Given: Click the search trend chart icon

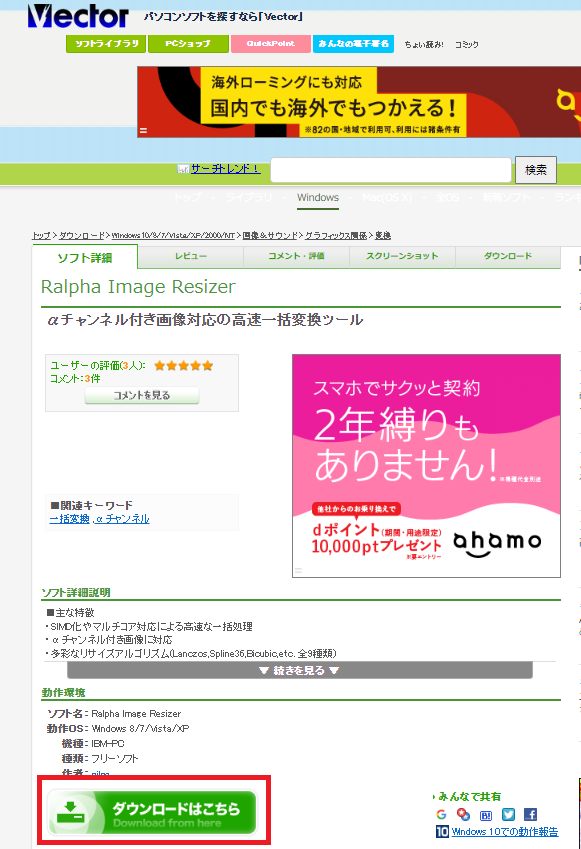Looking at the screenshot, I should (183, 169).
